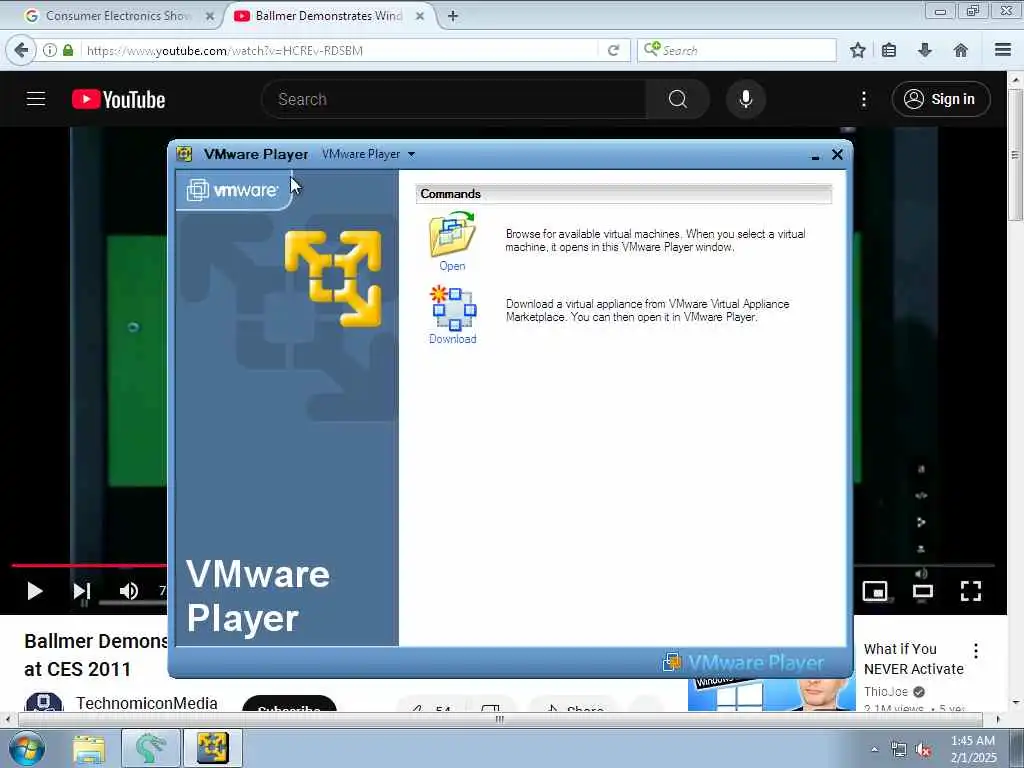This screenshot has width=1024, height=768.
Task: Skip to next YouTube video
Action: click(82, 591)
